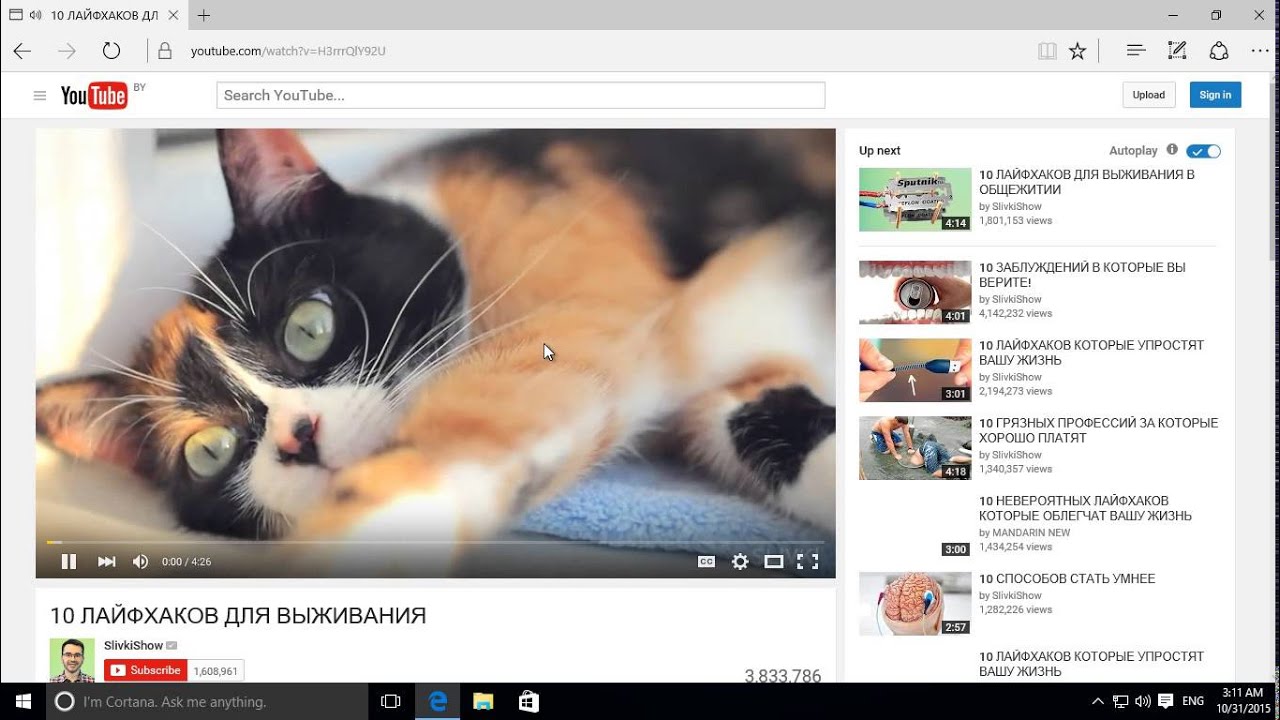Image resolution: width=1280 pixels, height=720 pixels.
Task: Open thumbnail with 4:18 duration
Action: (915, 448)
